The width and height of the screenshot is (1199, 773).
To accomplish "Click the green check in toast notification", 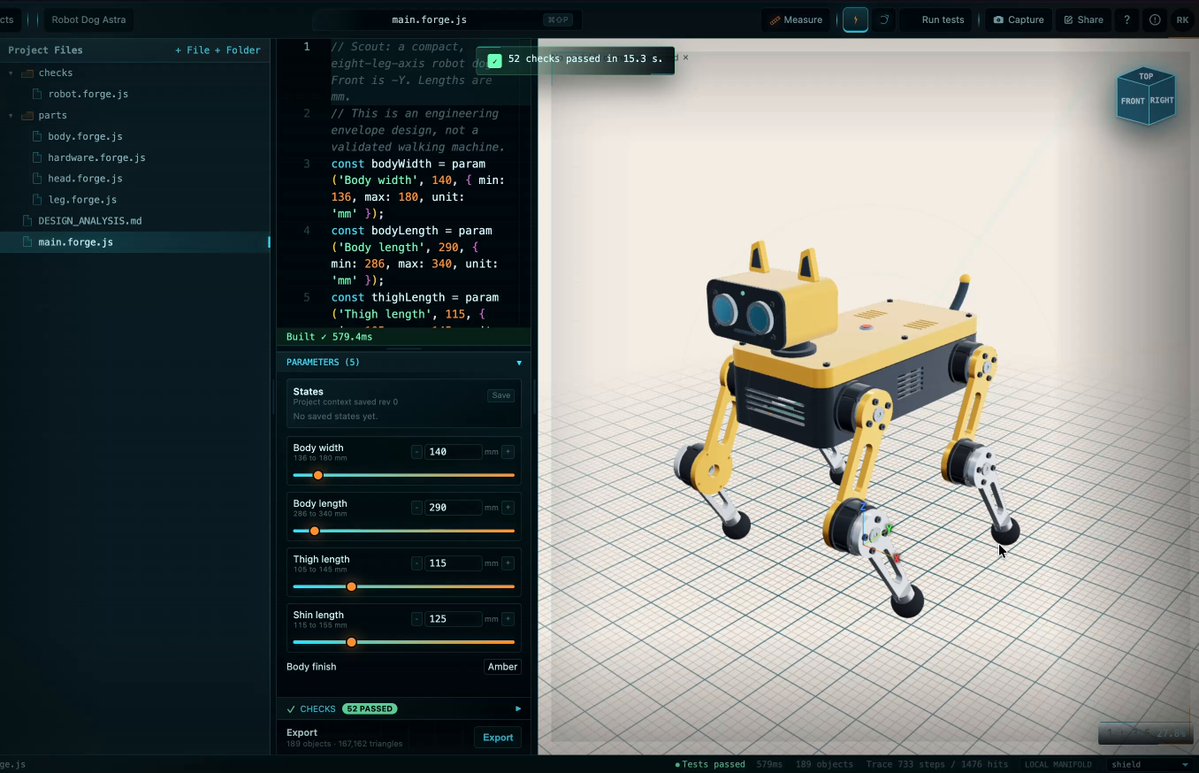I will click(x=495, y=60).
